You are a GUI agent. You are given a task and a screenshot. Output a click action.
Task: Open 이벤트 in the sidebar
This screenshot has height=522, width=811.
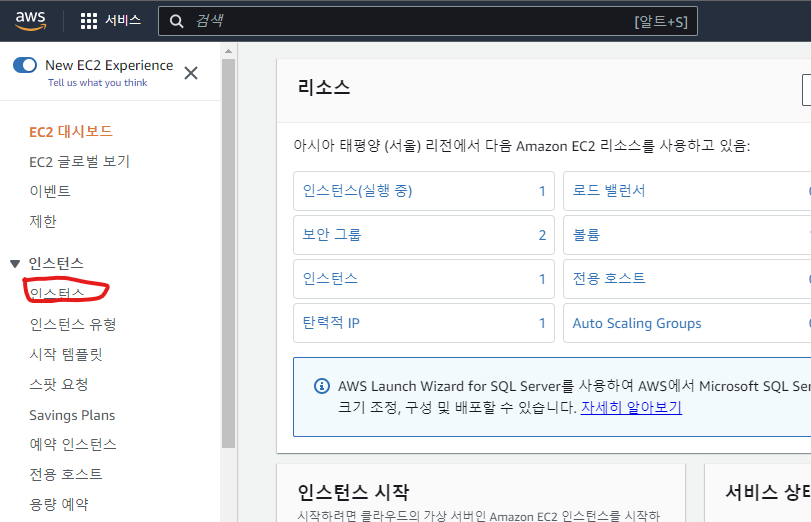pos(50,191)
